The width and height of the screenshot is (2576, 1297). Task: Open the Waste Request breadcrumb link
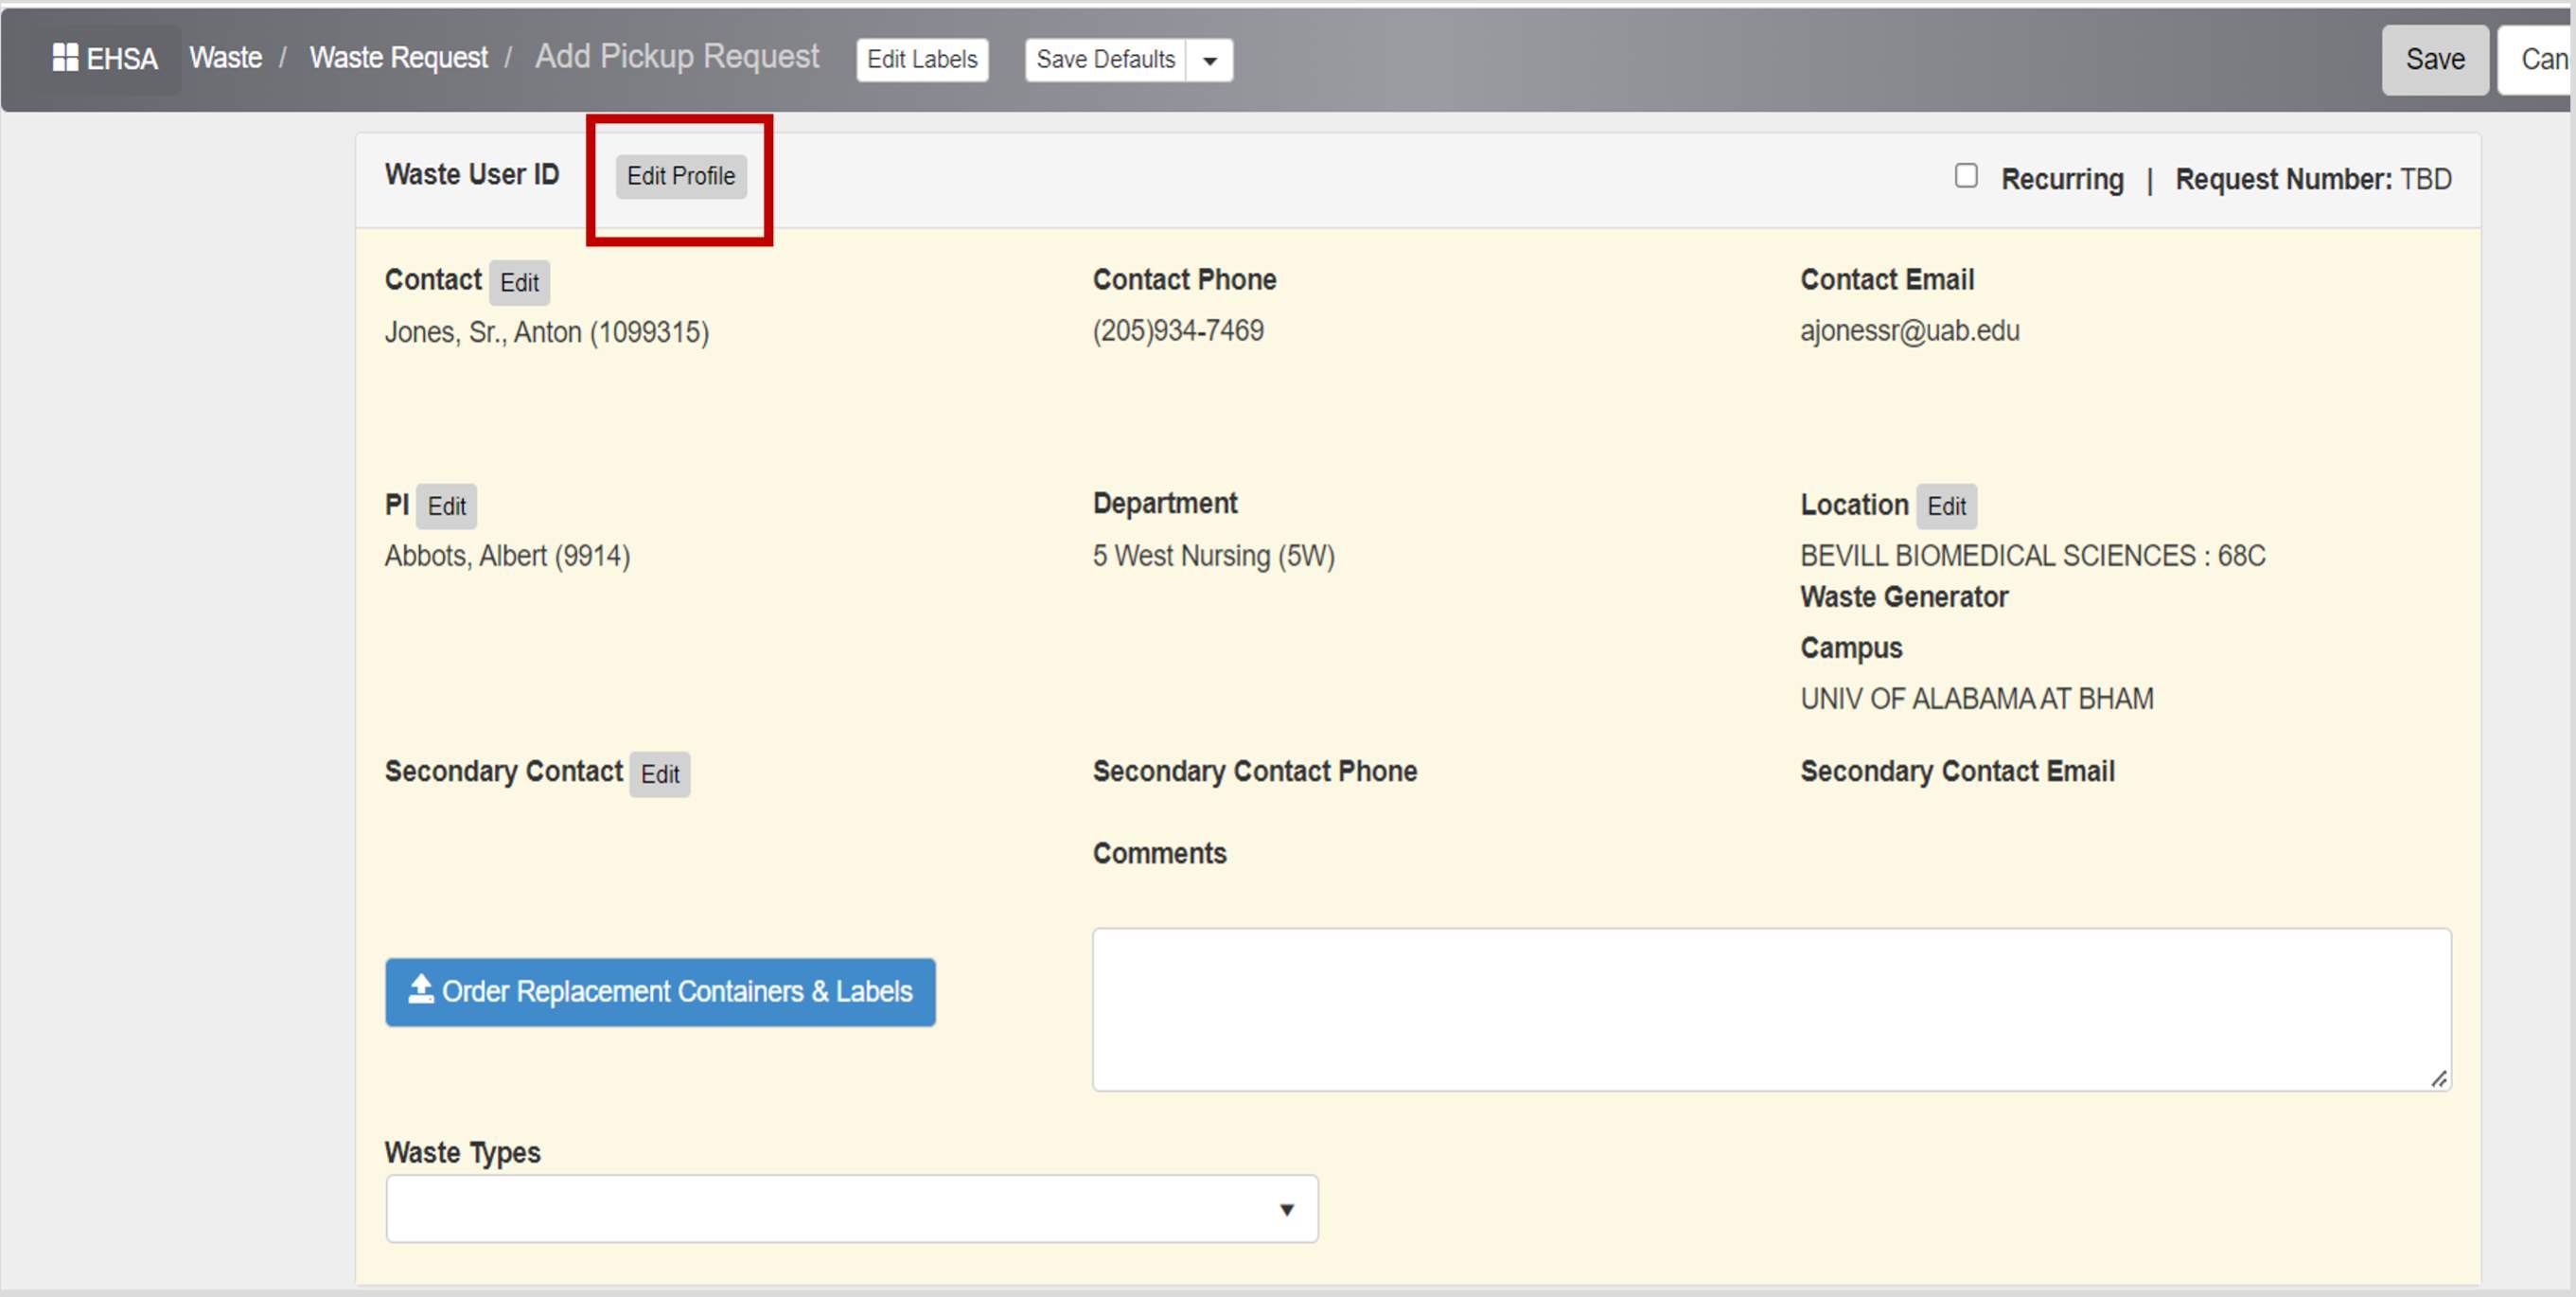tap(399, 58)
